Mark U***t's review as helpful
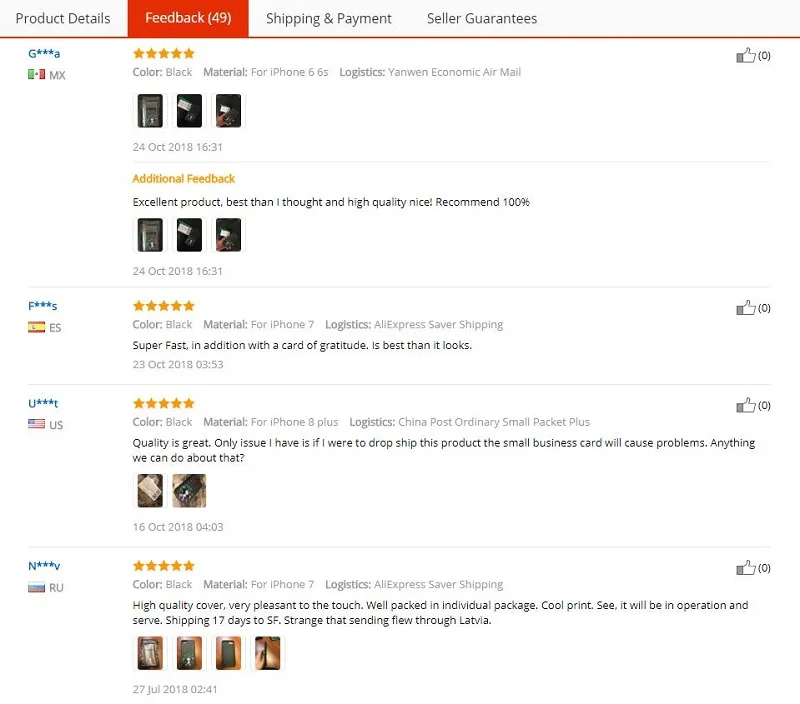The image size is (800, 704). [745, 405]
